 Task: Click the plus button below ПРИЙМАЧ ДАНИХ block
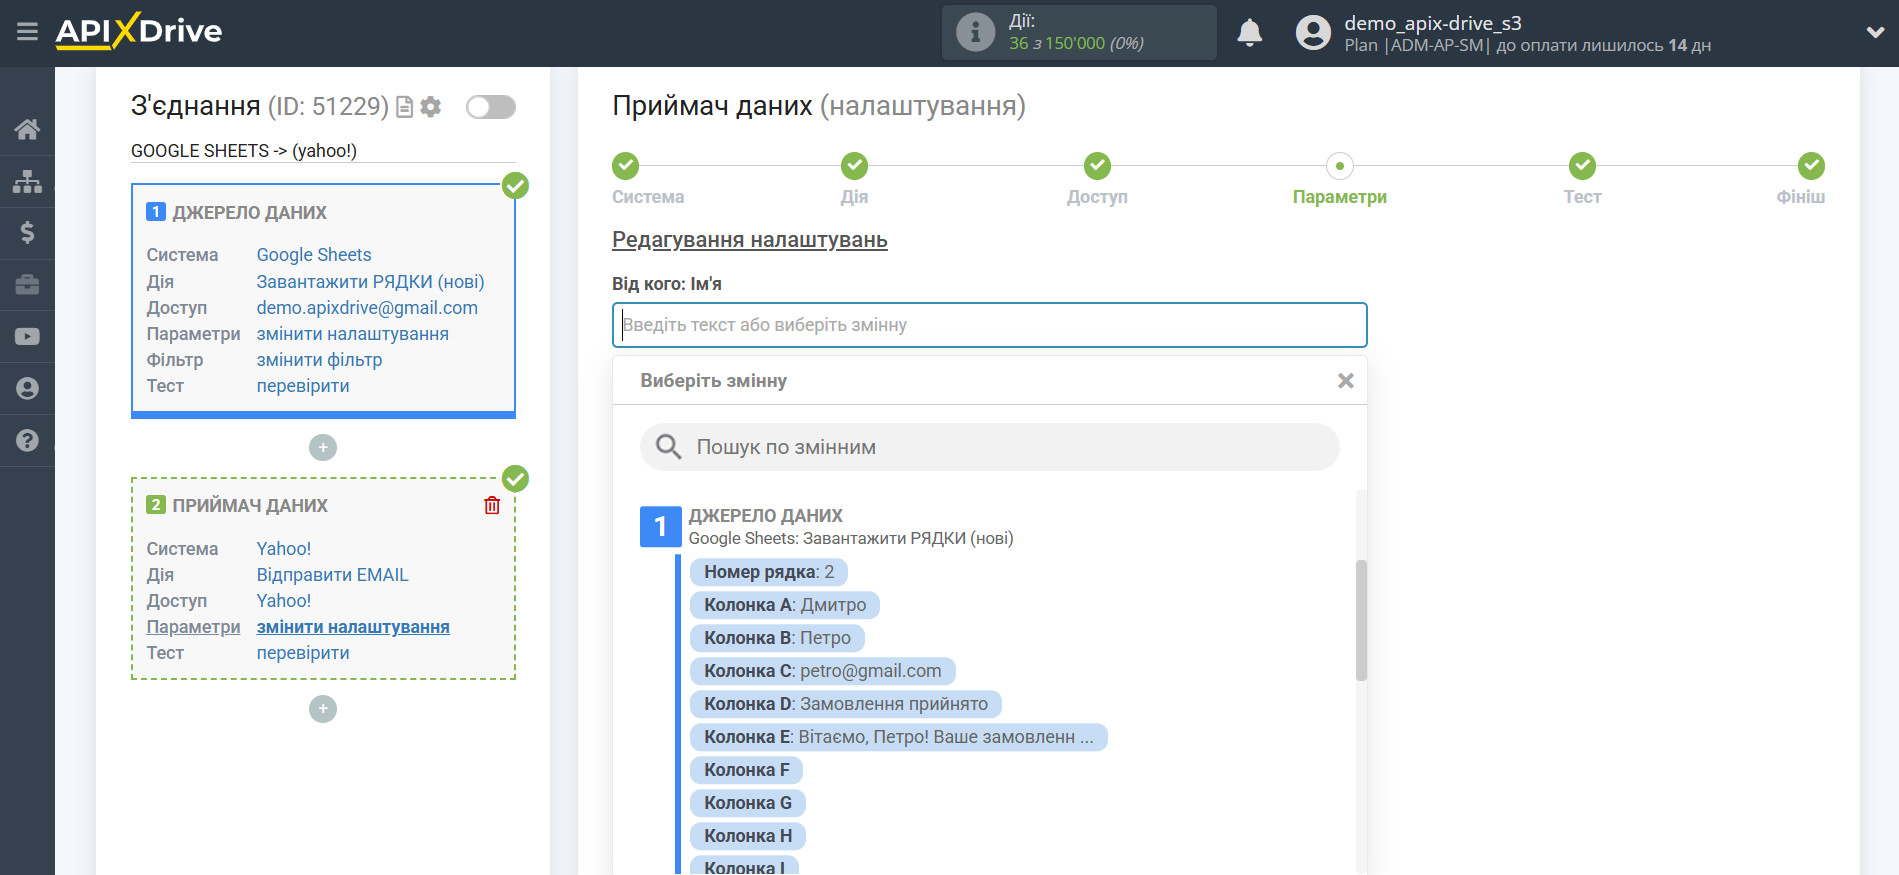[323, 709]
